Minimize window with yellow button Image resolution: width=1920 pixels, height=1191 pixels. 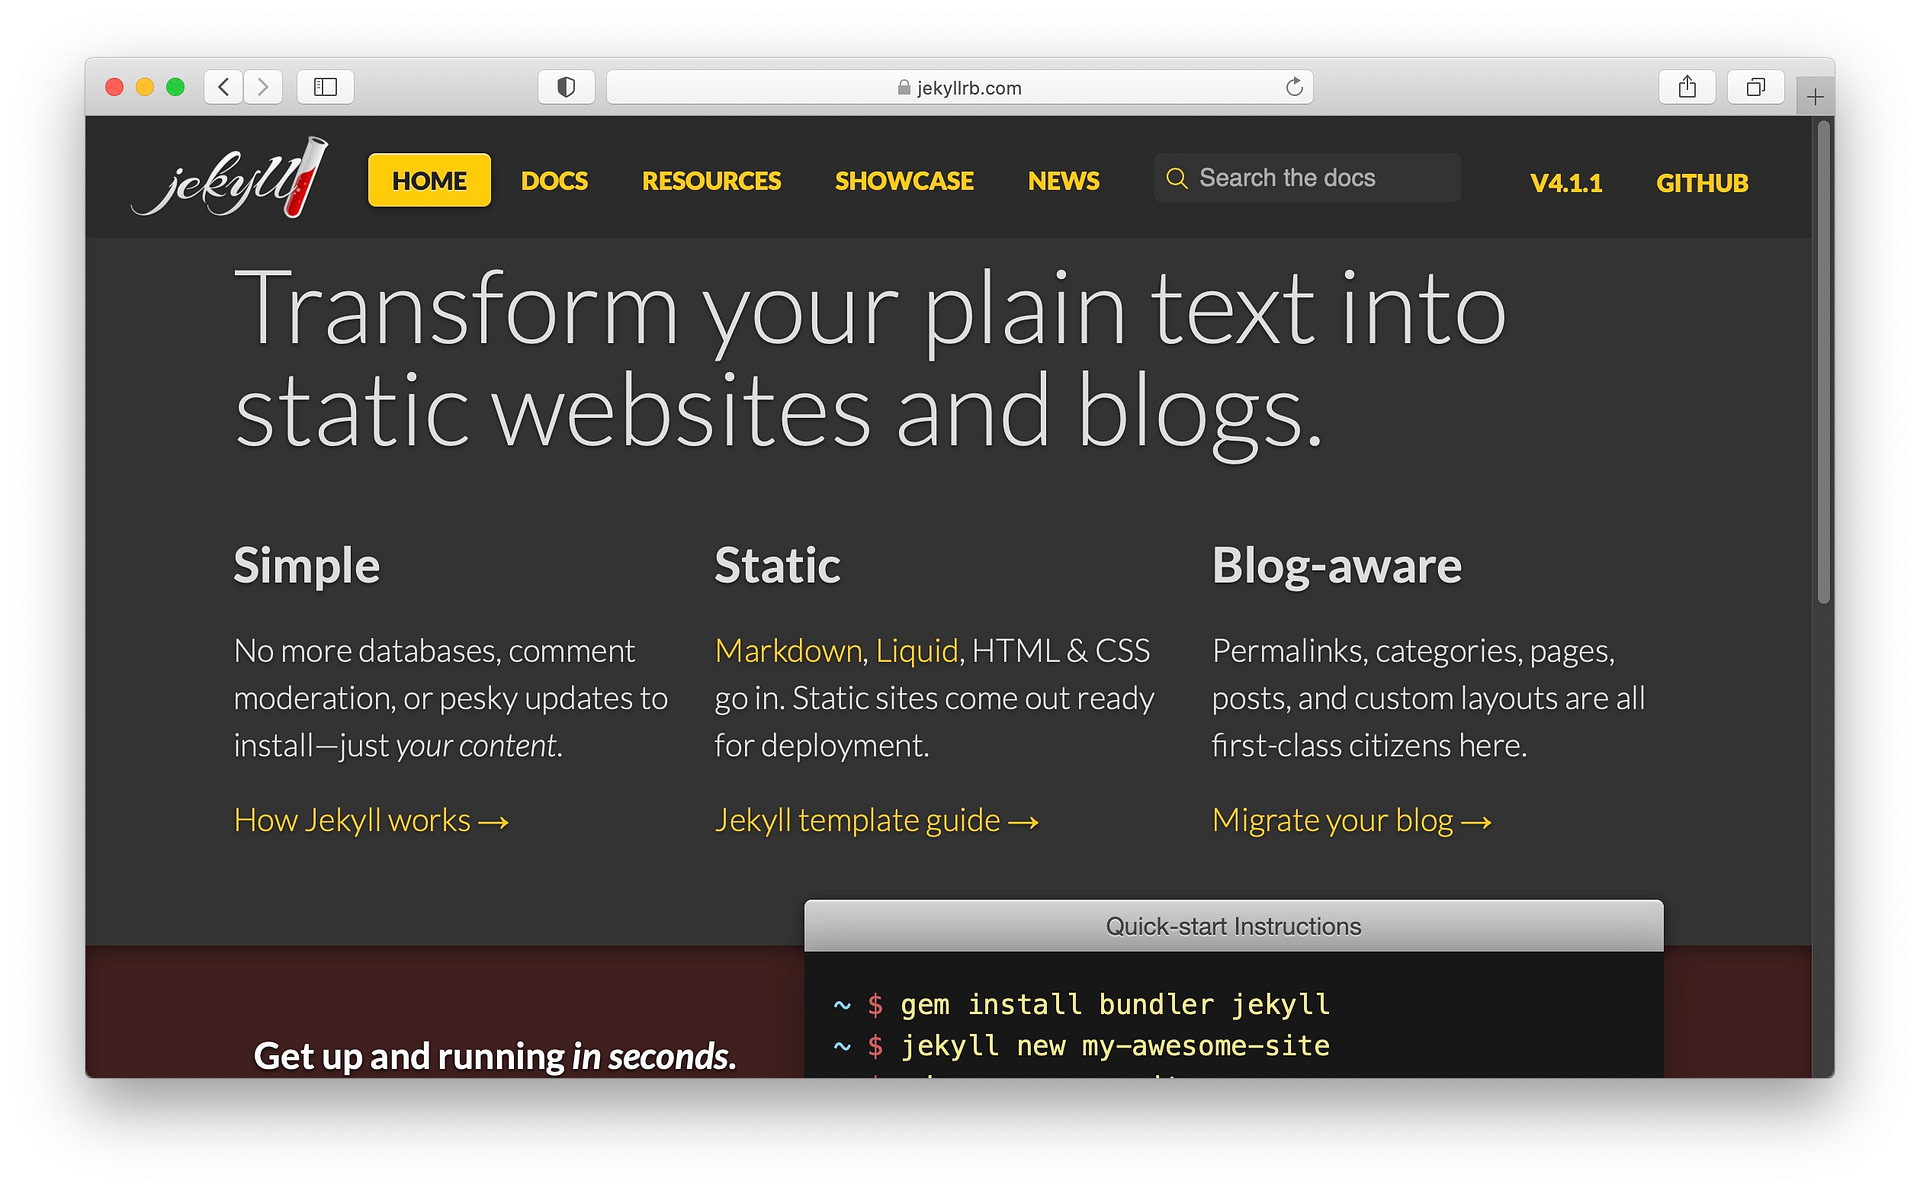[145, 87]
